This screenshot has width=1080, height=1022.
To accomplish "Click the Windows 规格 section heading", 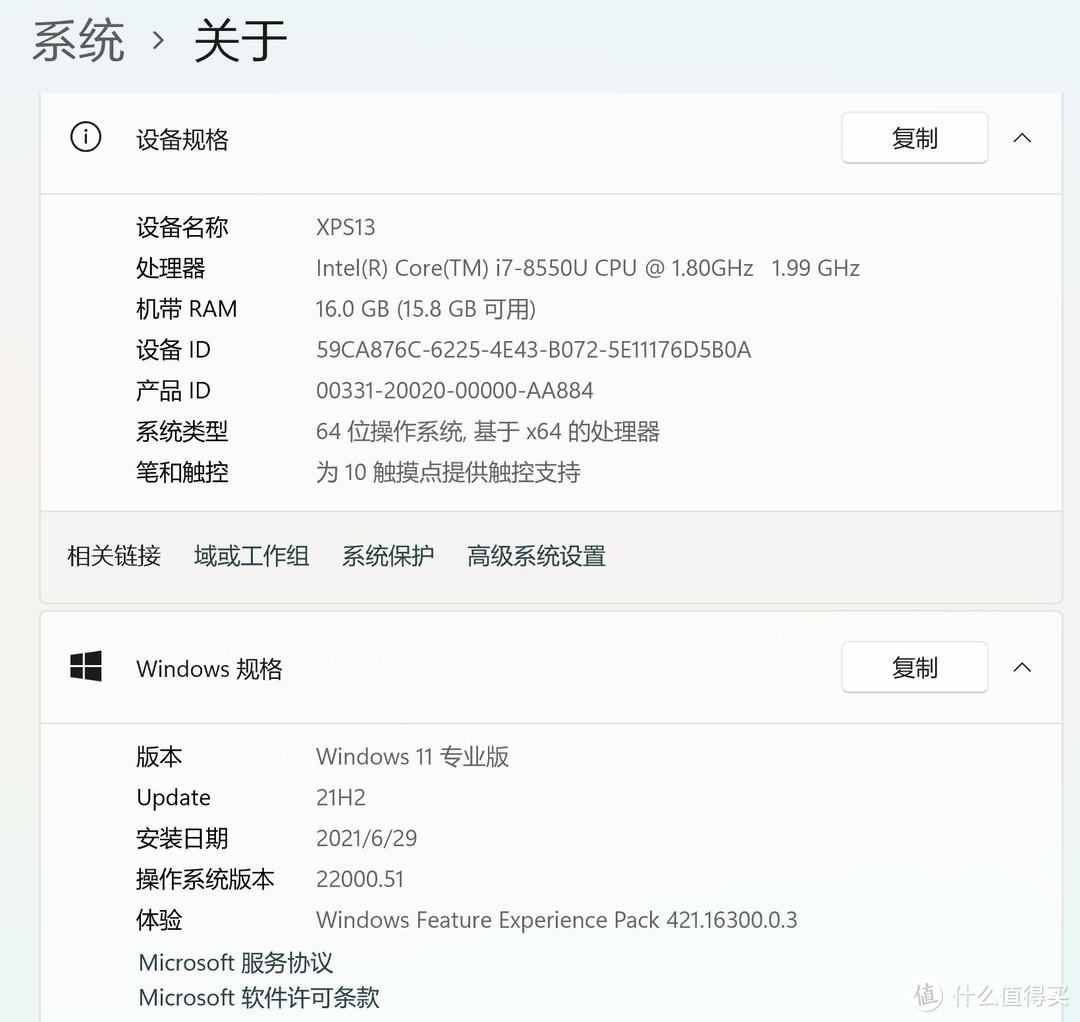I will [x=209, y=669].
